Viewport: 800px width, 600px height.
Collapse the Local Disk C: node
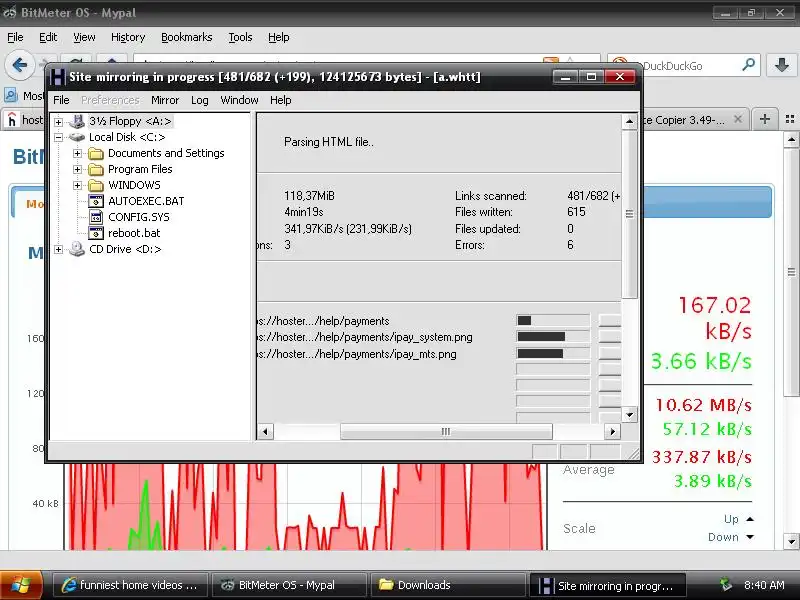(x=59, y=137)
